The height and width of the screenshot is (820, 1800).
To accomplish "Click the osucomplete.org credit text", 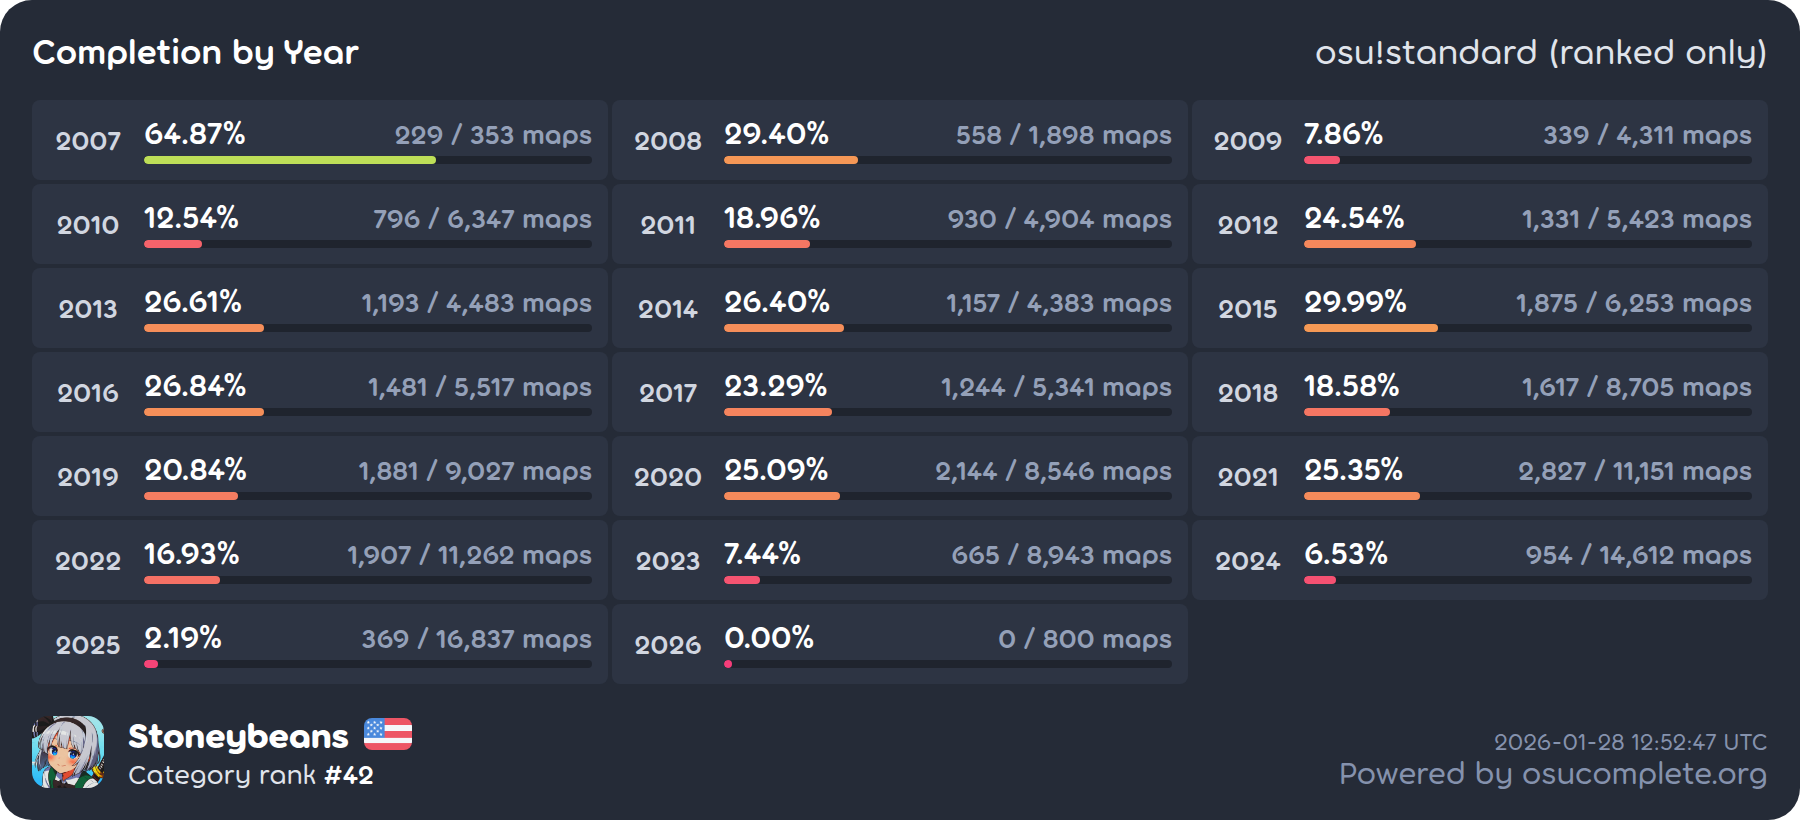I will [x=1552, y=774].
